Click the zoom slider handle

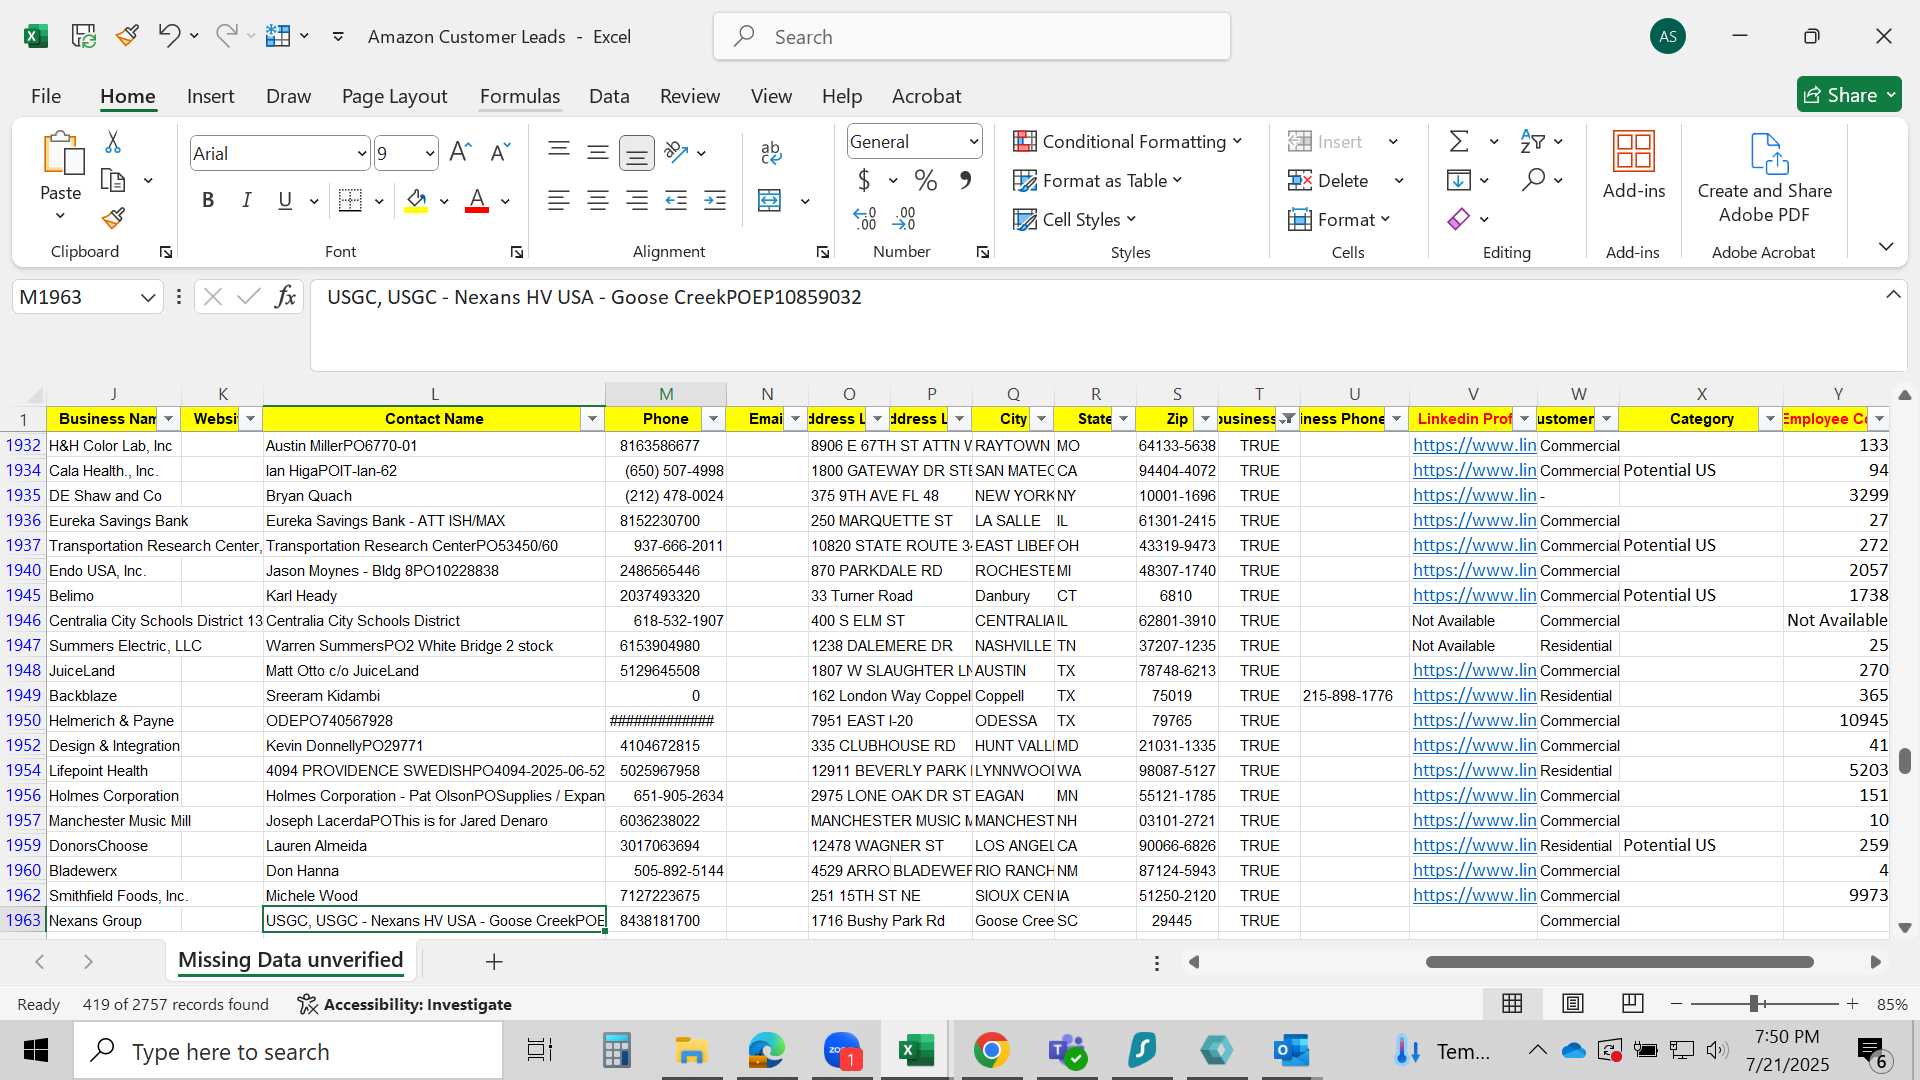1753,1003
